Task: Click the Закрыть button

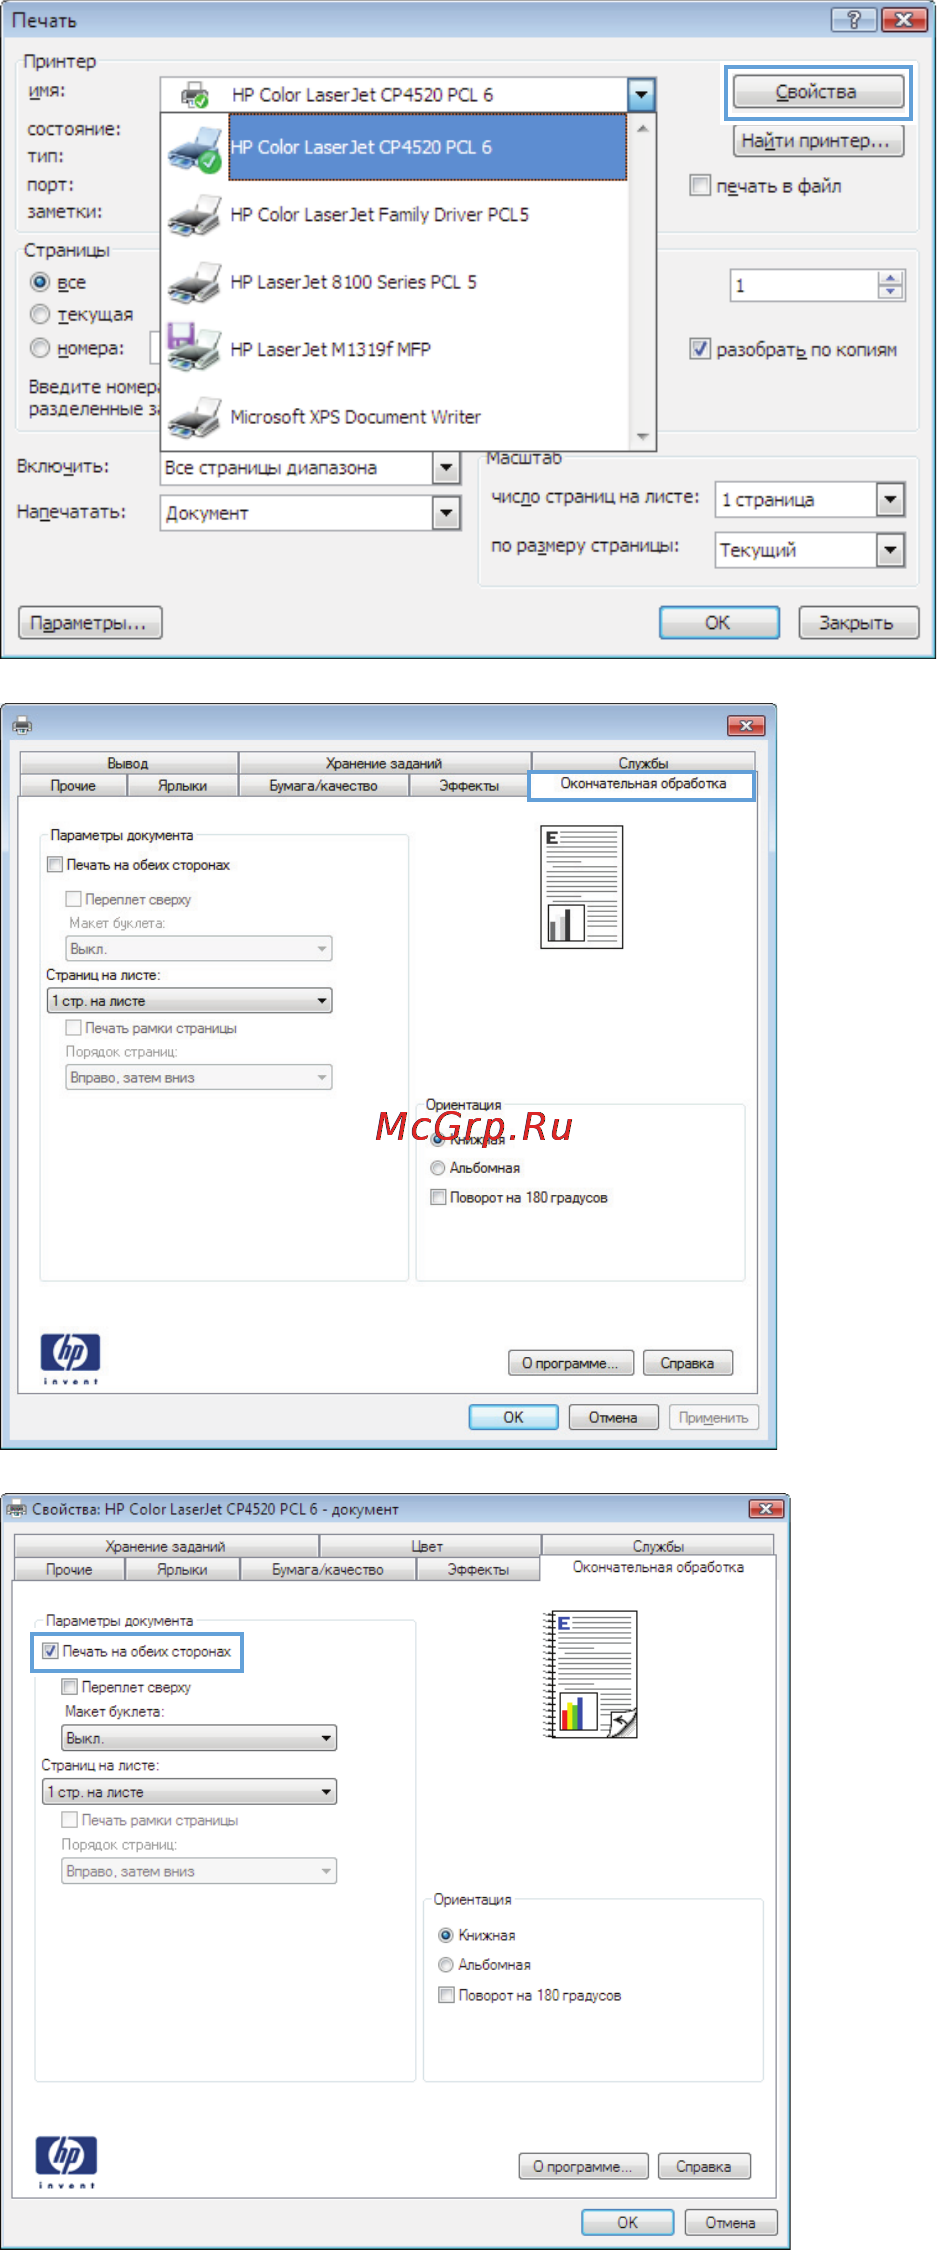Action: [858, 623]
